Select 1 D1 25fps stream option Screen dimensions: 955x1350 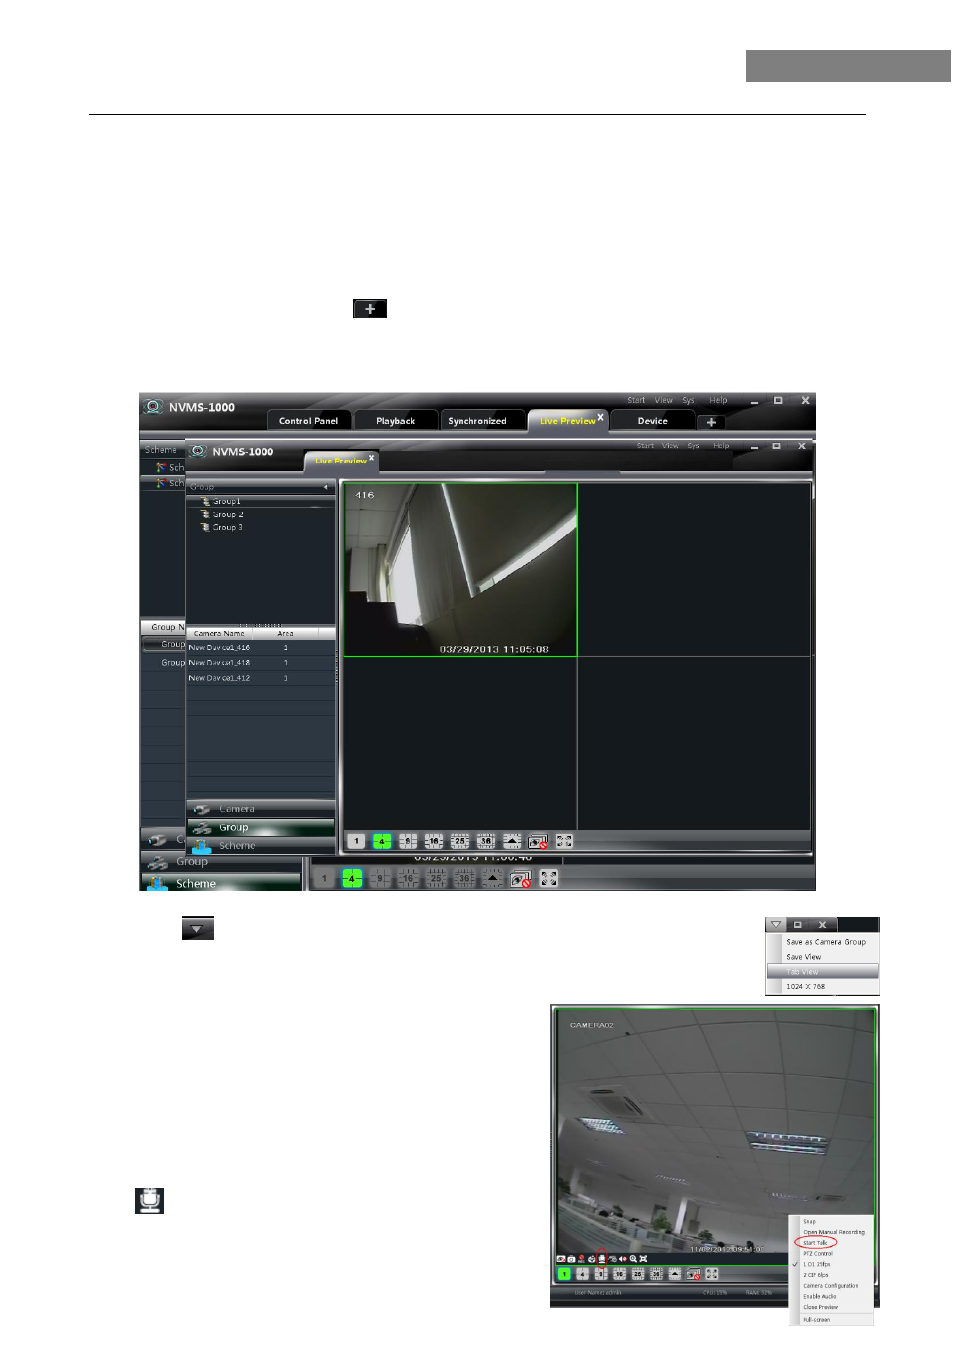[832, 1264]
